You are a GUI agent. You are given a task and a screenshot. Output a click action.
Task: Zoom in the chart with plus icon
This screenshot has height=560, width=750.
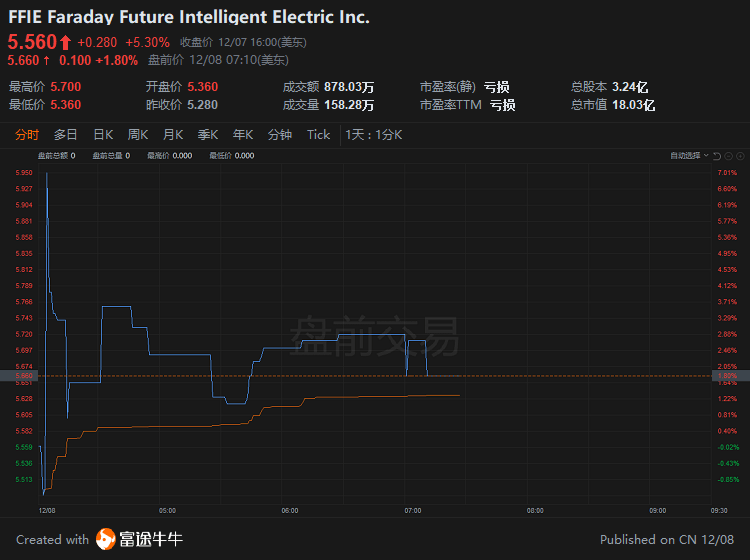(740, 156)
